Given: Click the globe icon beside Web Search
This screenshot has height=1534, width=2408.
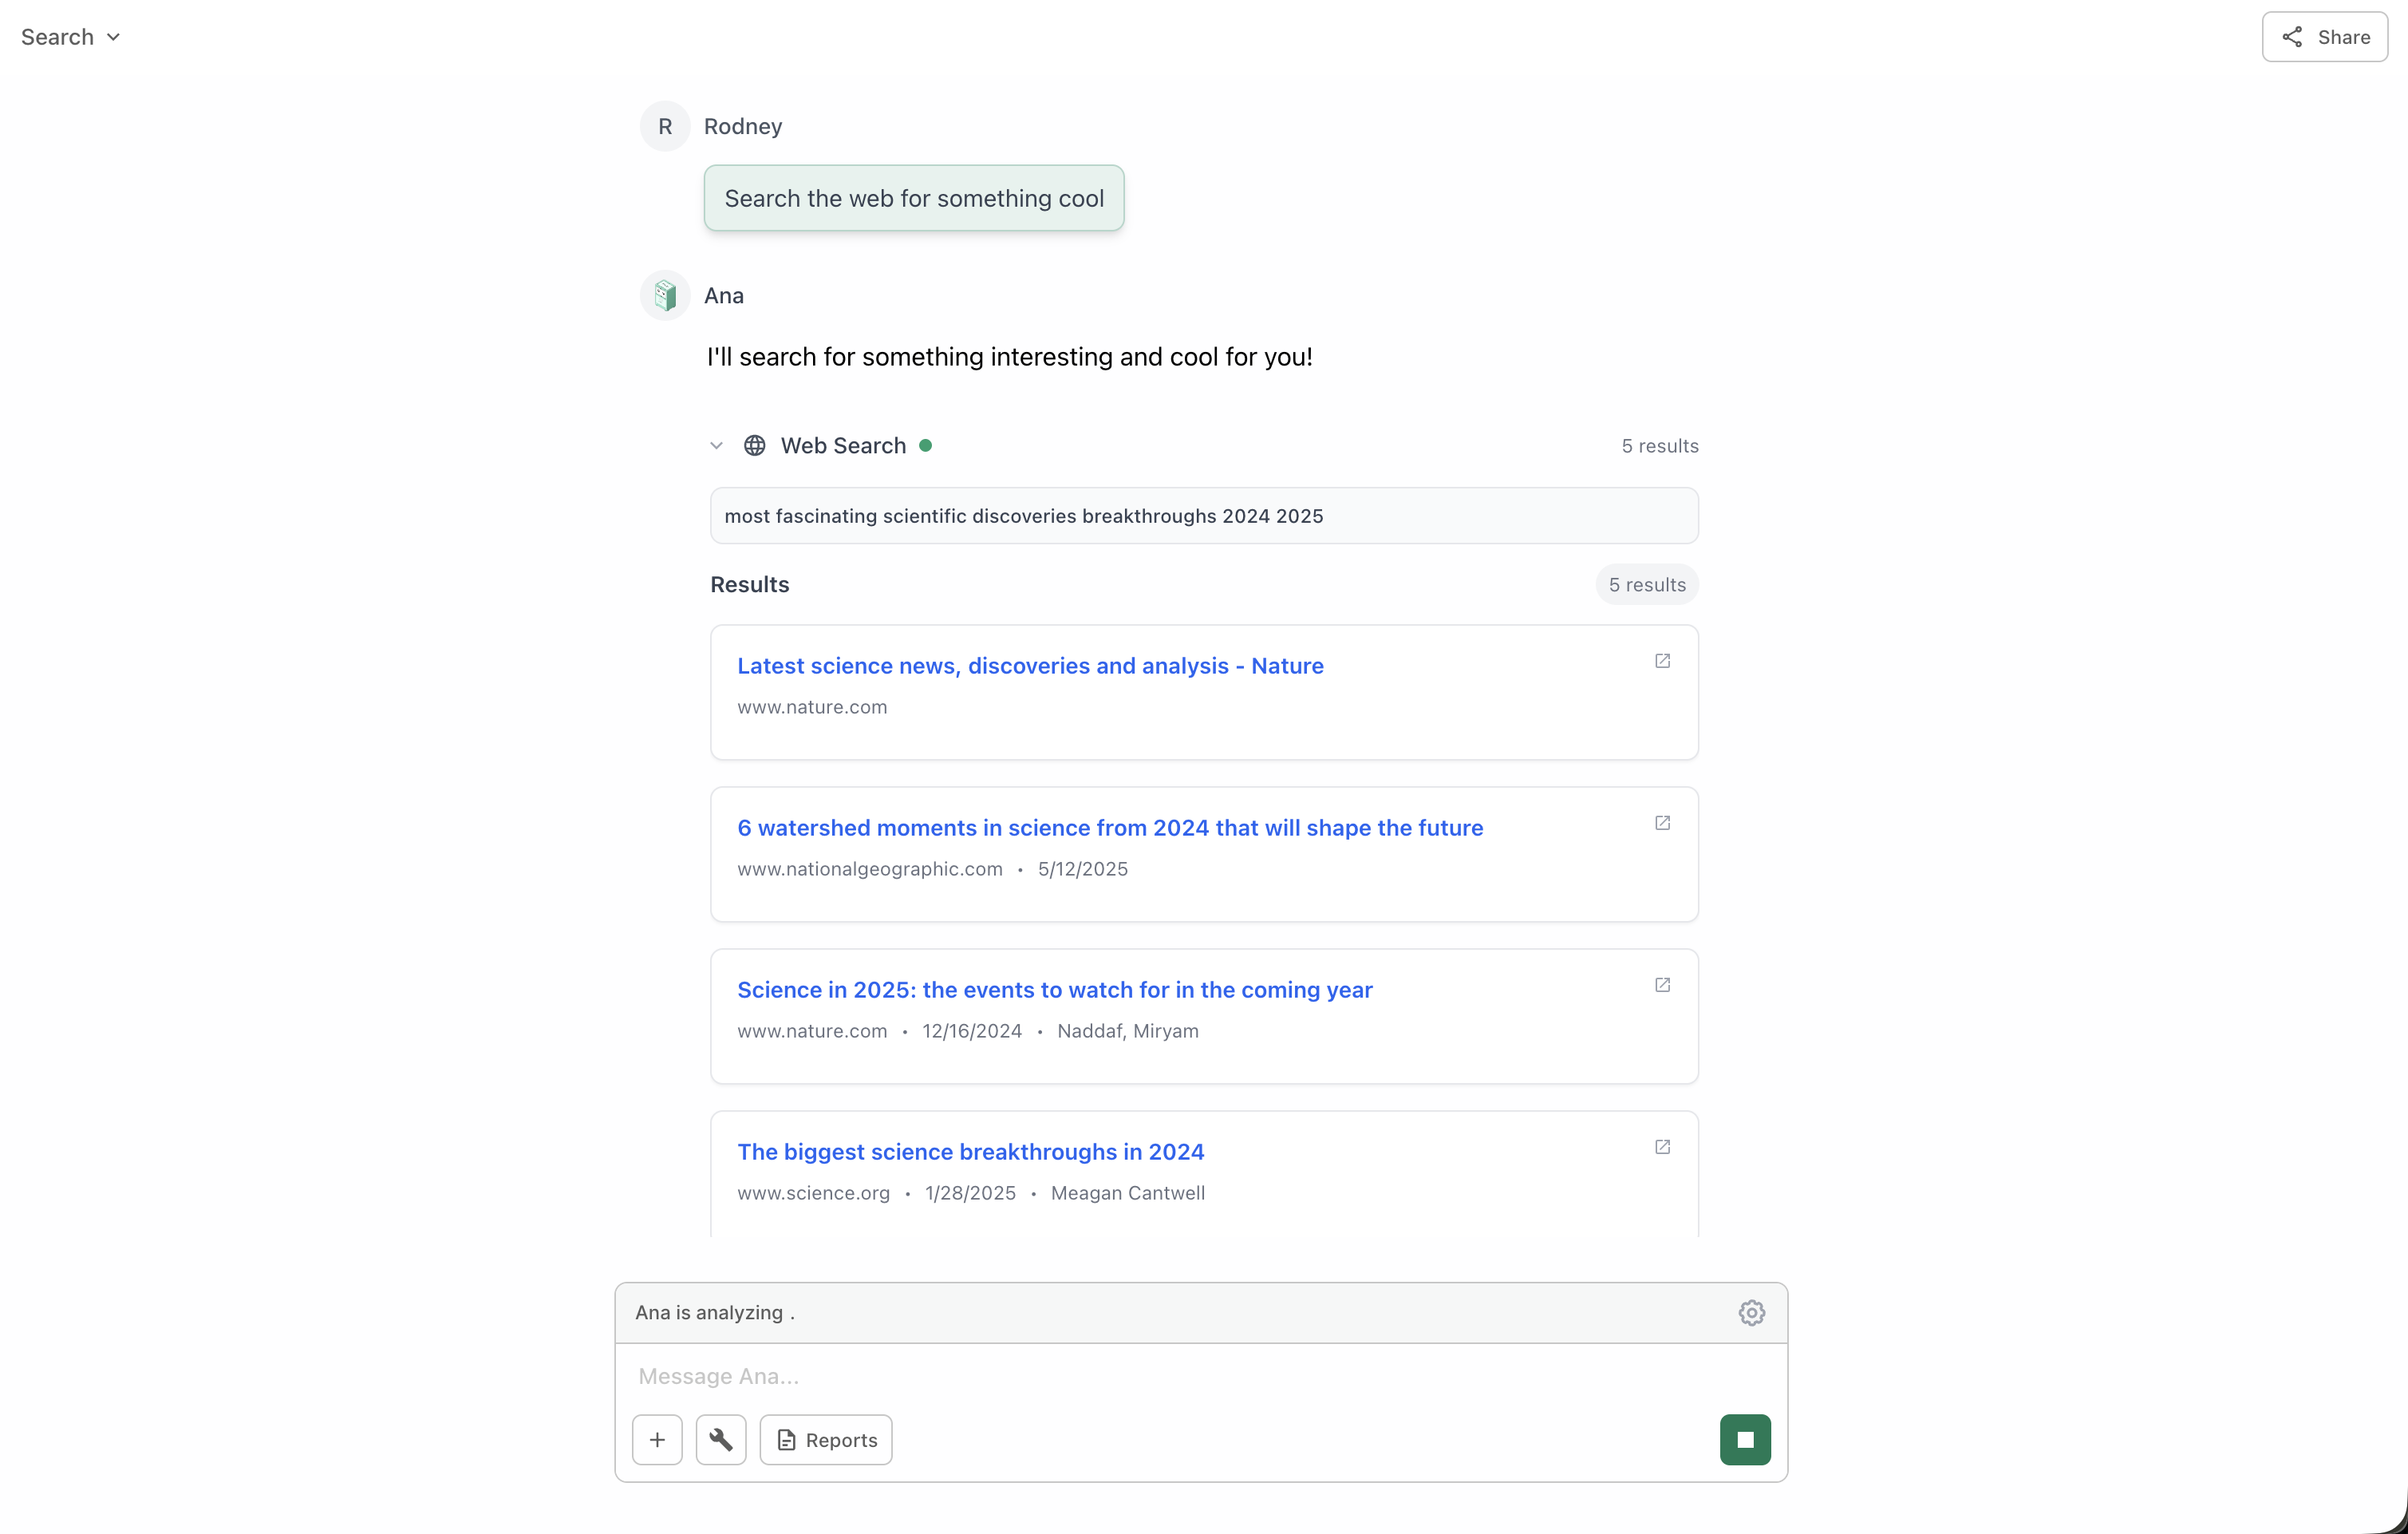Looking at the screenshot, I should click(x=756, y=445).
